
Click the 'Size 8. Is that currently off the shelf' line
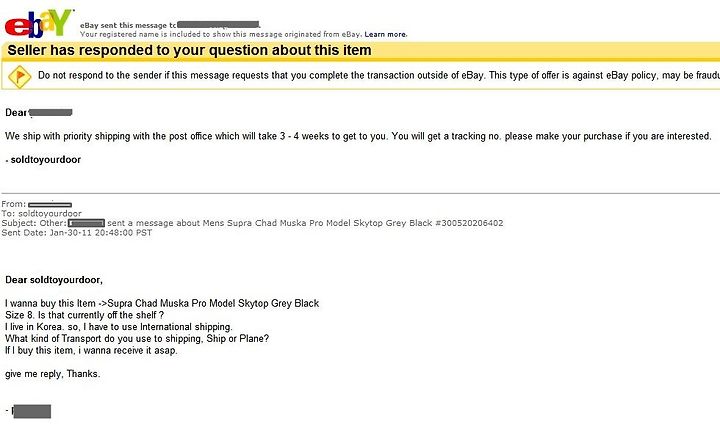coord(84,315)
